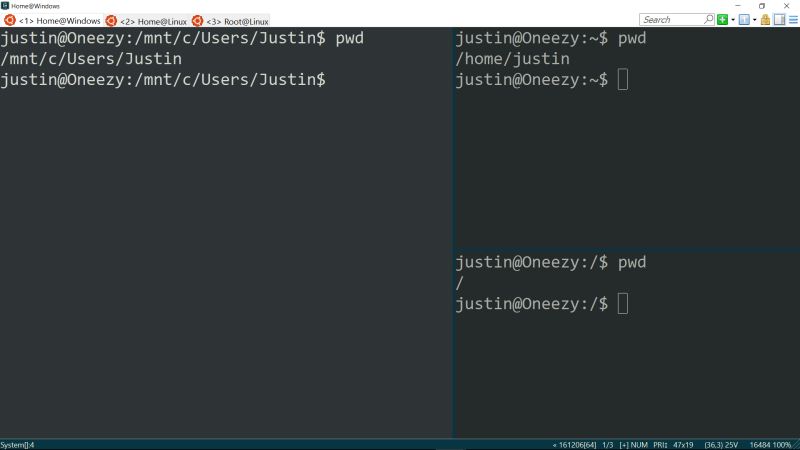Image resolution: width=800 pixels, height=450 pixels.
Task: Click the ConEmu window icon in title bar
Action: point(5,6)
